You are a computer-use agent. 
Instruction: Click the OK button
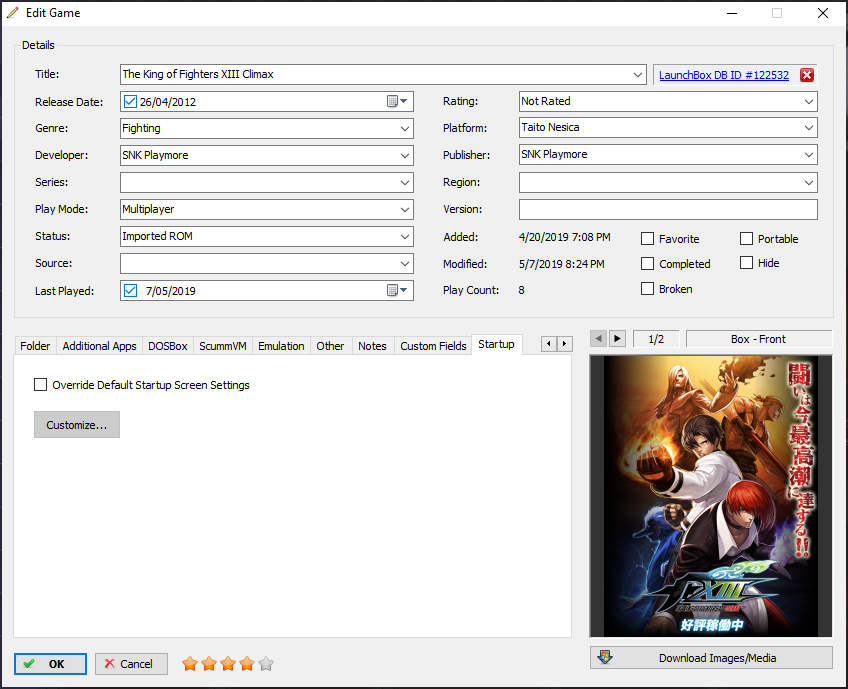(50, 664)
